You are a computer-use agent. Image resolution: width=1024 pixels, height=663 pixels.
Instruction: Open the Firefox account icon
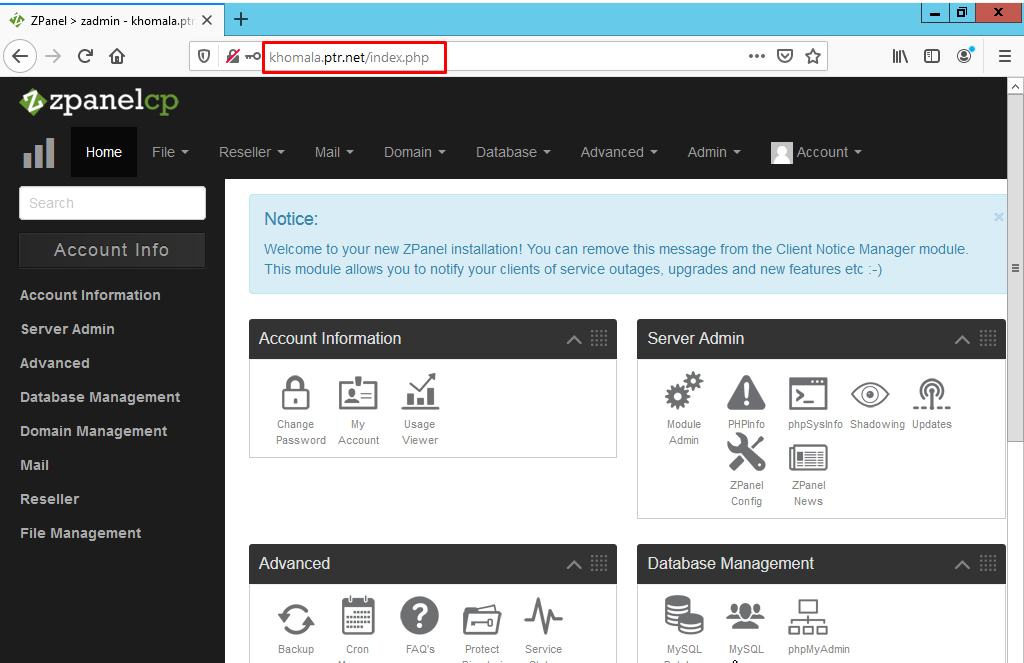click(x=965, y=56)
